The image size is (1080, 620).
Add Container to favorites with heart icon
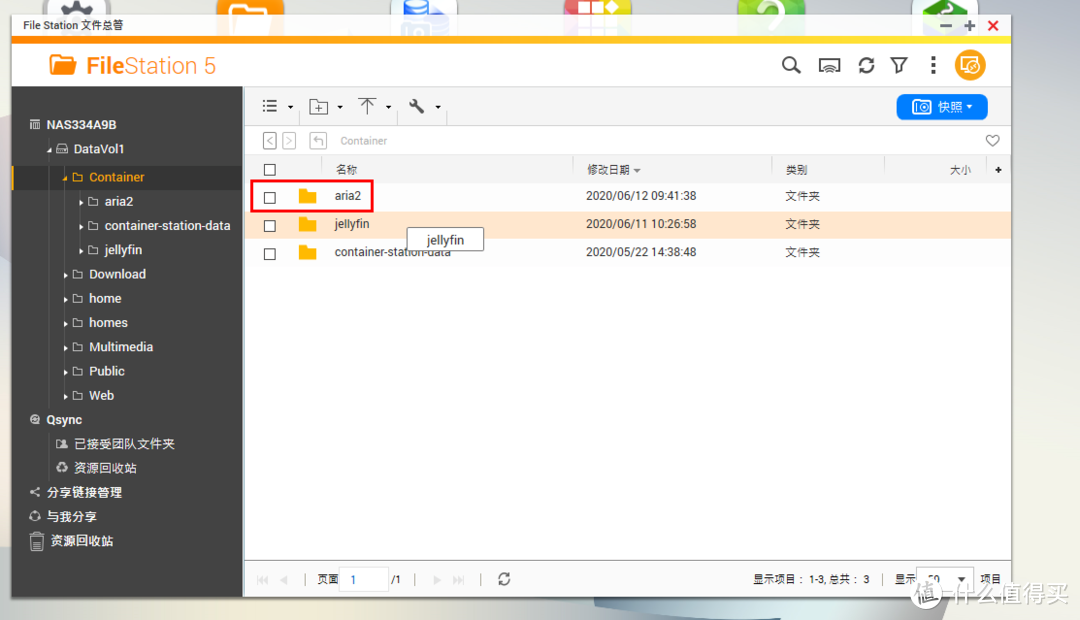pyautogui.click(x=993, y=141)
